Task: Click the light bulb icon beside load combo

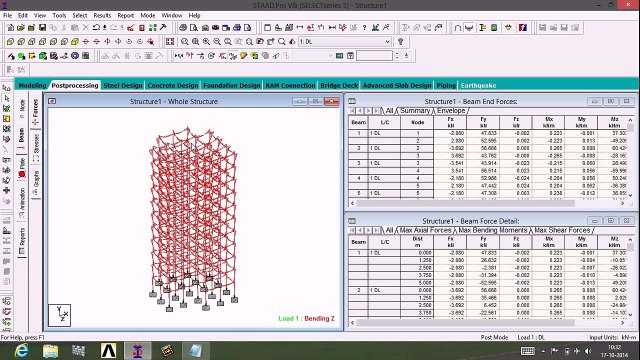Action: pos(400,42)
